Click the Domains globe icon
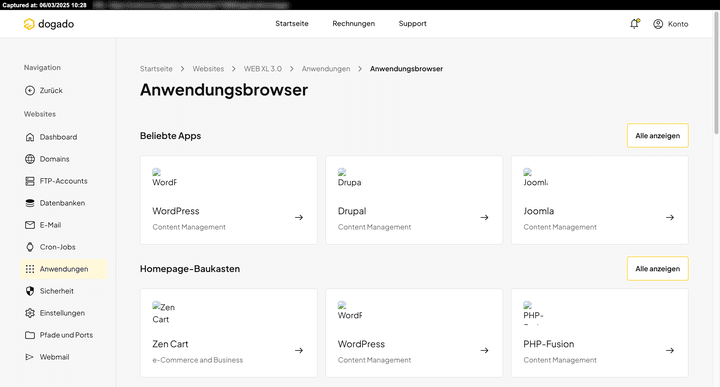Viewport: 720px width, 387px height. coord(30,159)
